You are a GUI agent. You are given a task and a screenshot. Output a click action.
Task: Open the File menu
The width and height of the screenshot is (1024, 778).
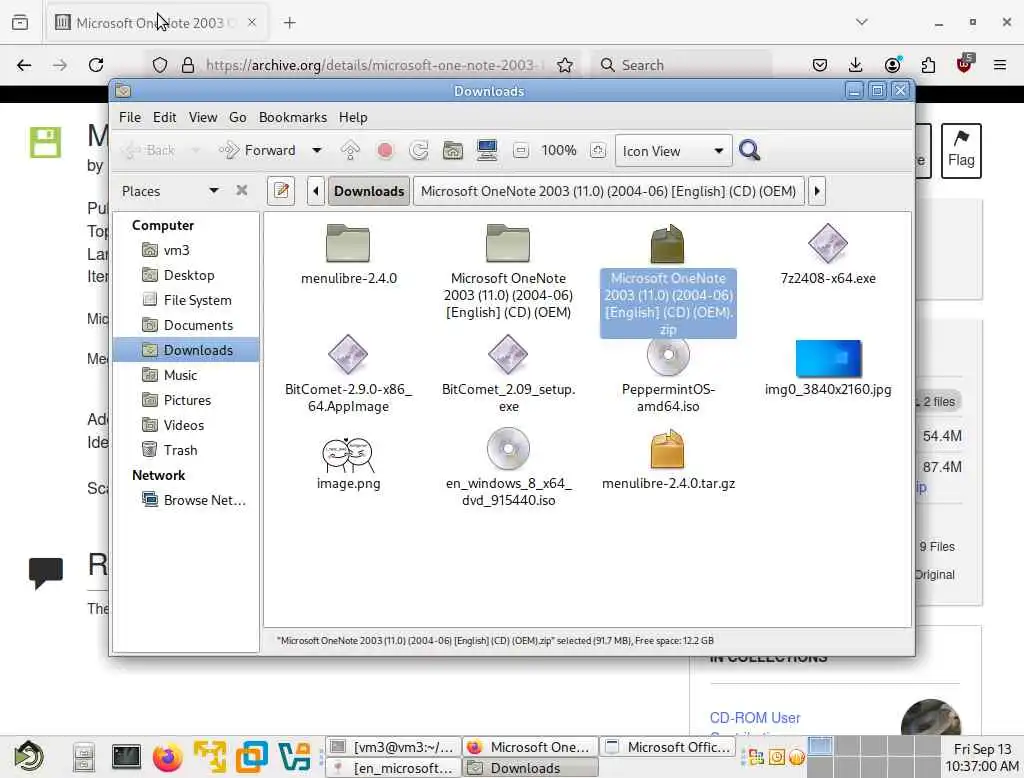point(129,117)
